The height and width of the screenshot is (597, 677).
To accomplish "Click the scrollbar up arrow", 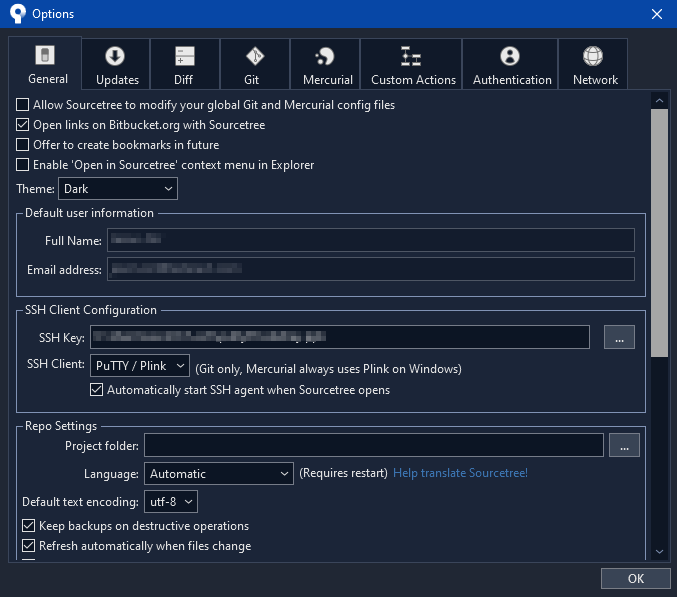I will (x=659, y=101).
